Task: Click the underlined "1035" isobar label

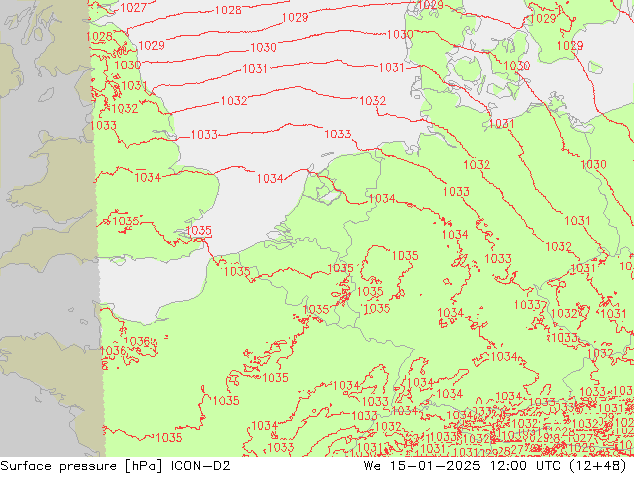Action: pyautogui.click(x=199, y=231)
